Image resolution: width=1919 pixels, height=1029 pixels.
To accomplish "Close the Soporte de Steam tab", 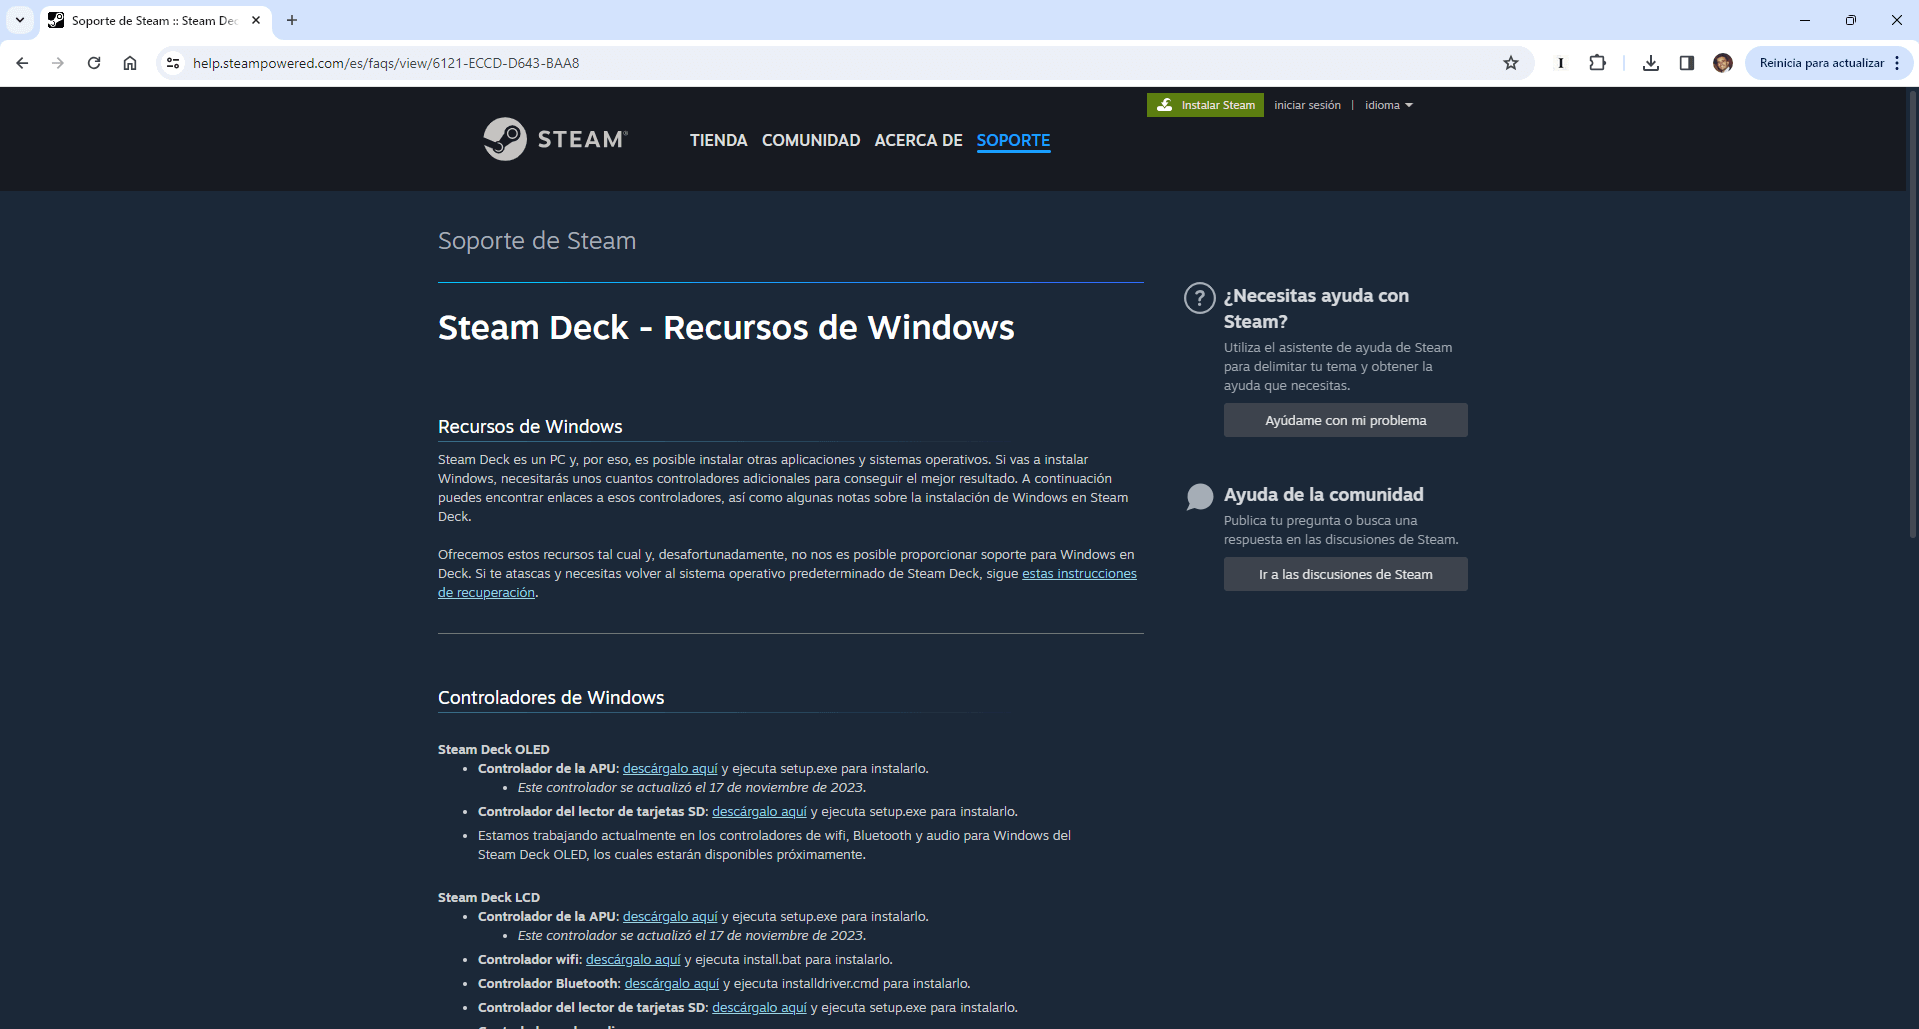I will coord(256,20).
